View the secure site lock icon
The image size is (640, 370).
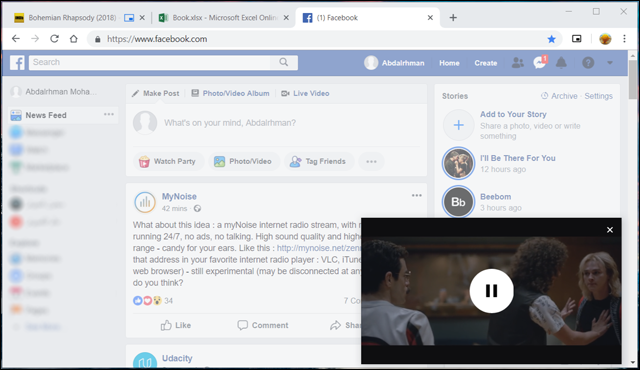point(98,39)
